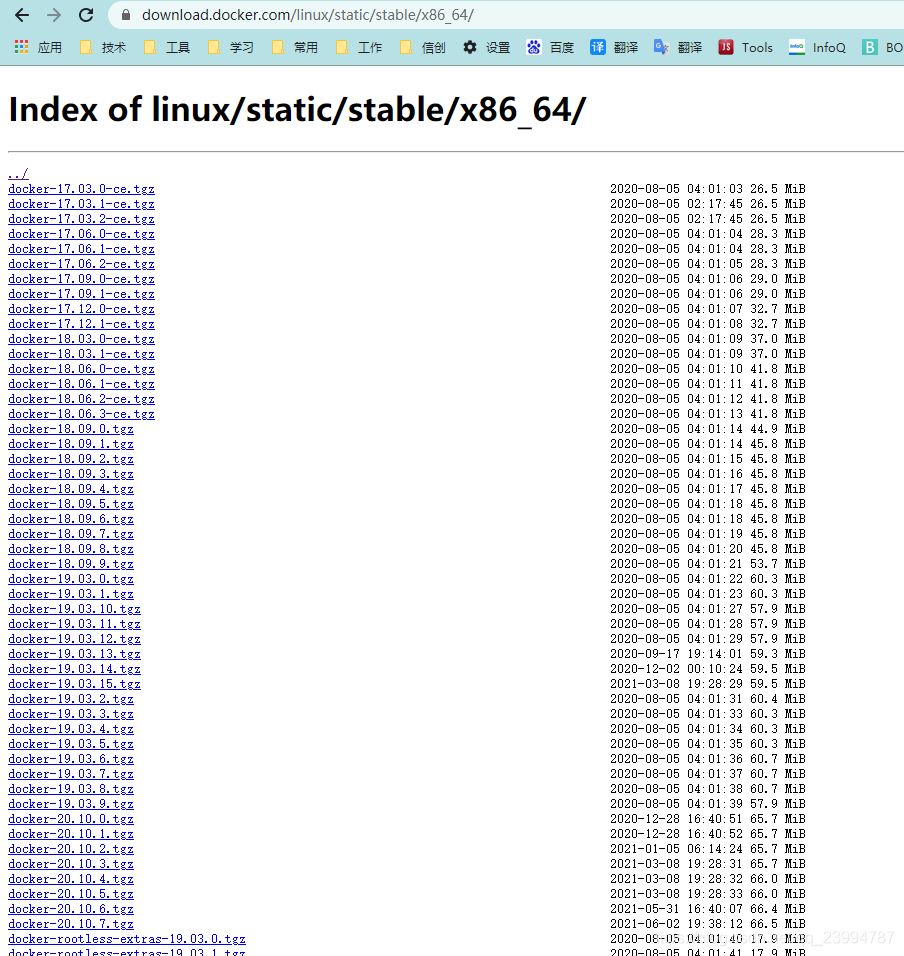Screen dimensions: 904x956
Task: Go to parent directory ../ link
Action: (18, 174)
